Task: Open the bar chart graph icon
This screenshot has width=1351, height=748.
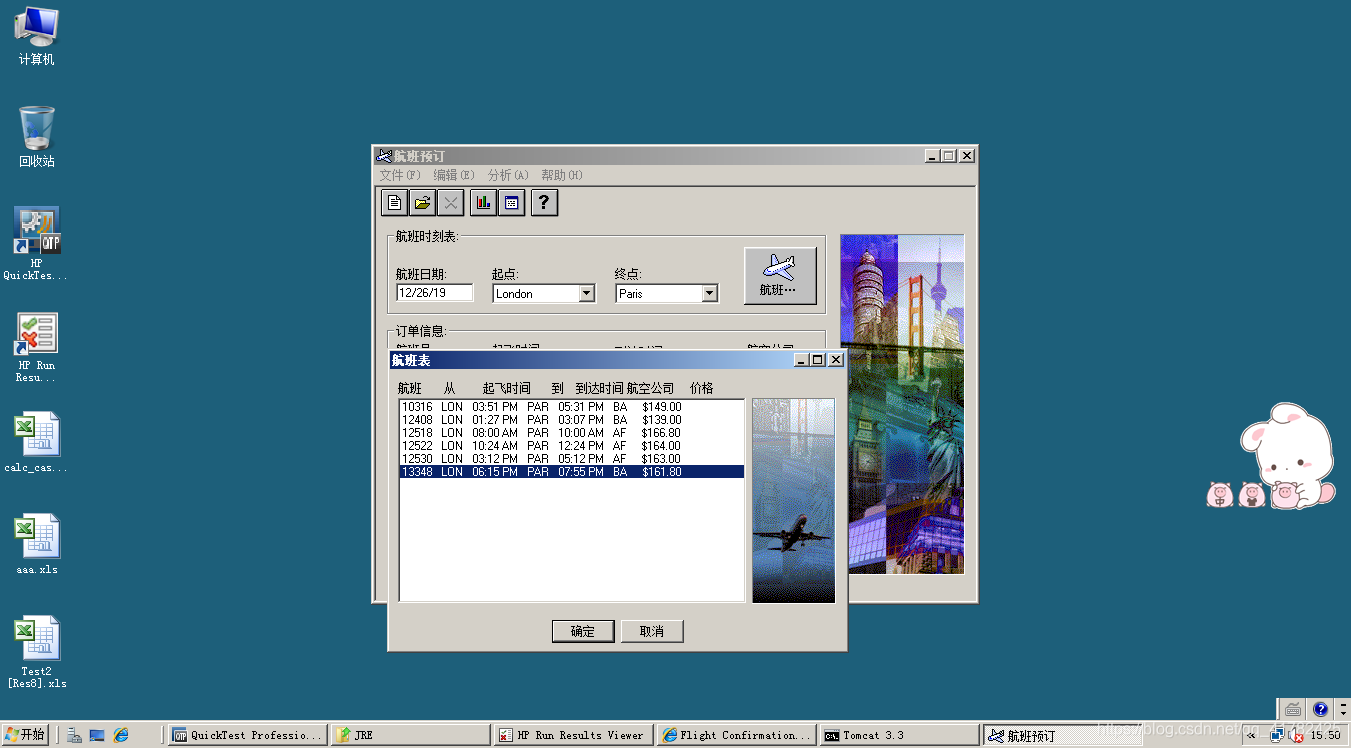Action: (x=483, y=203)
